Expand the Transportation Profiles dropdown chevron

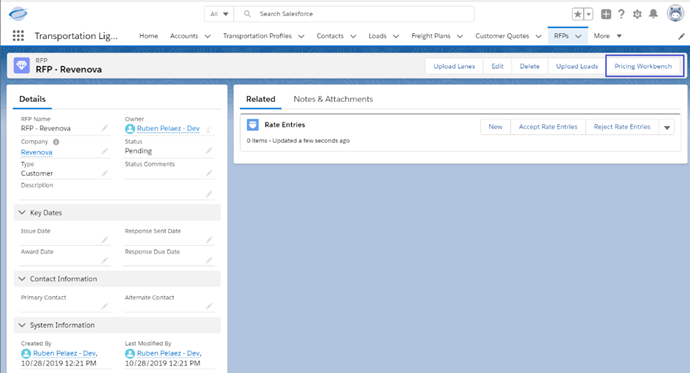coord(301,36)
